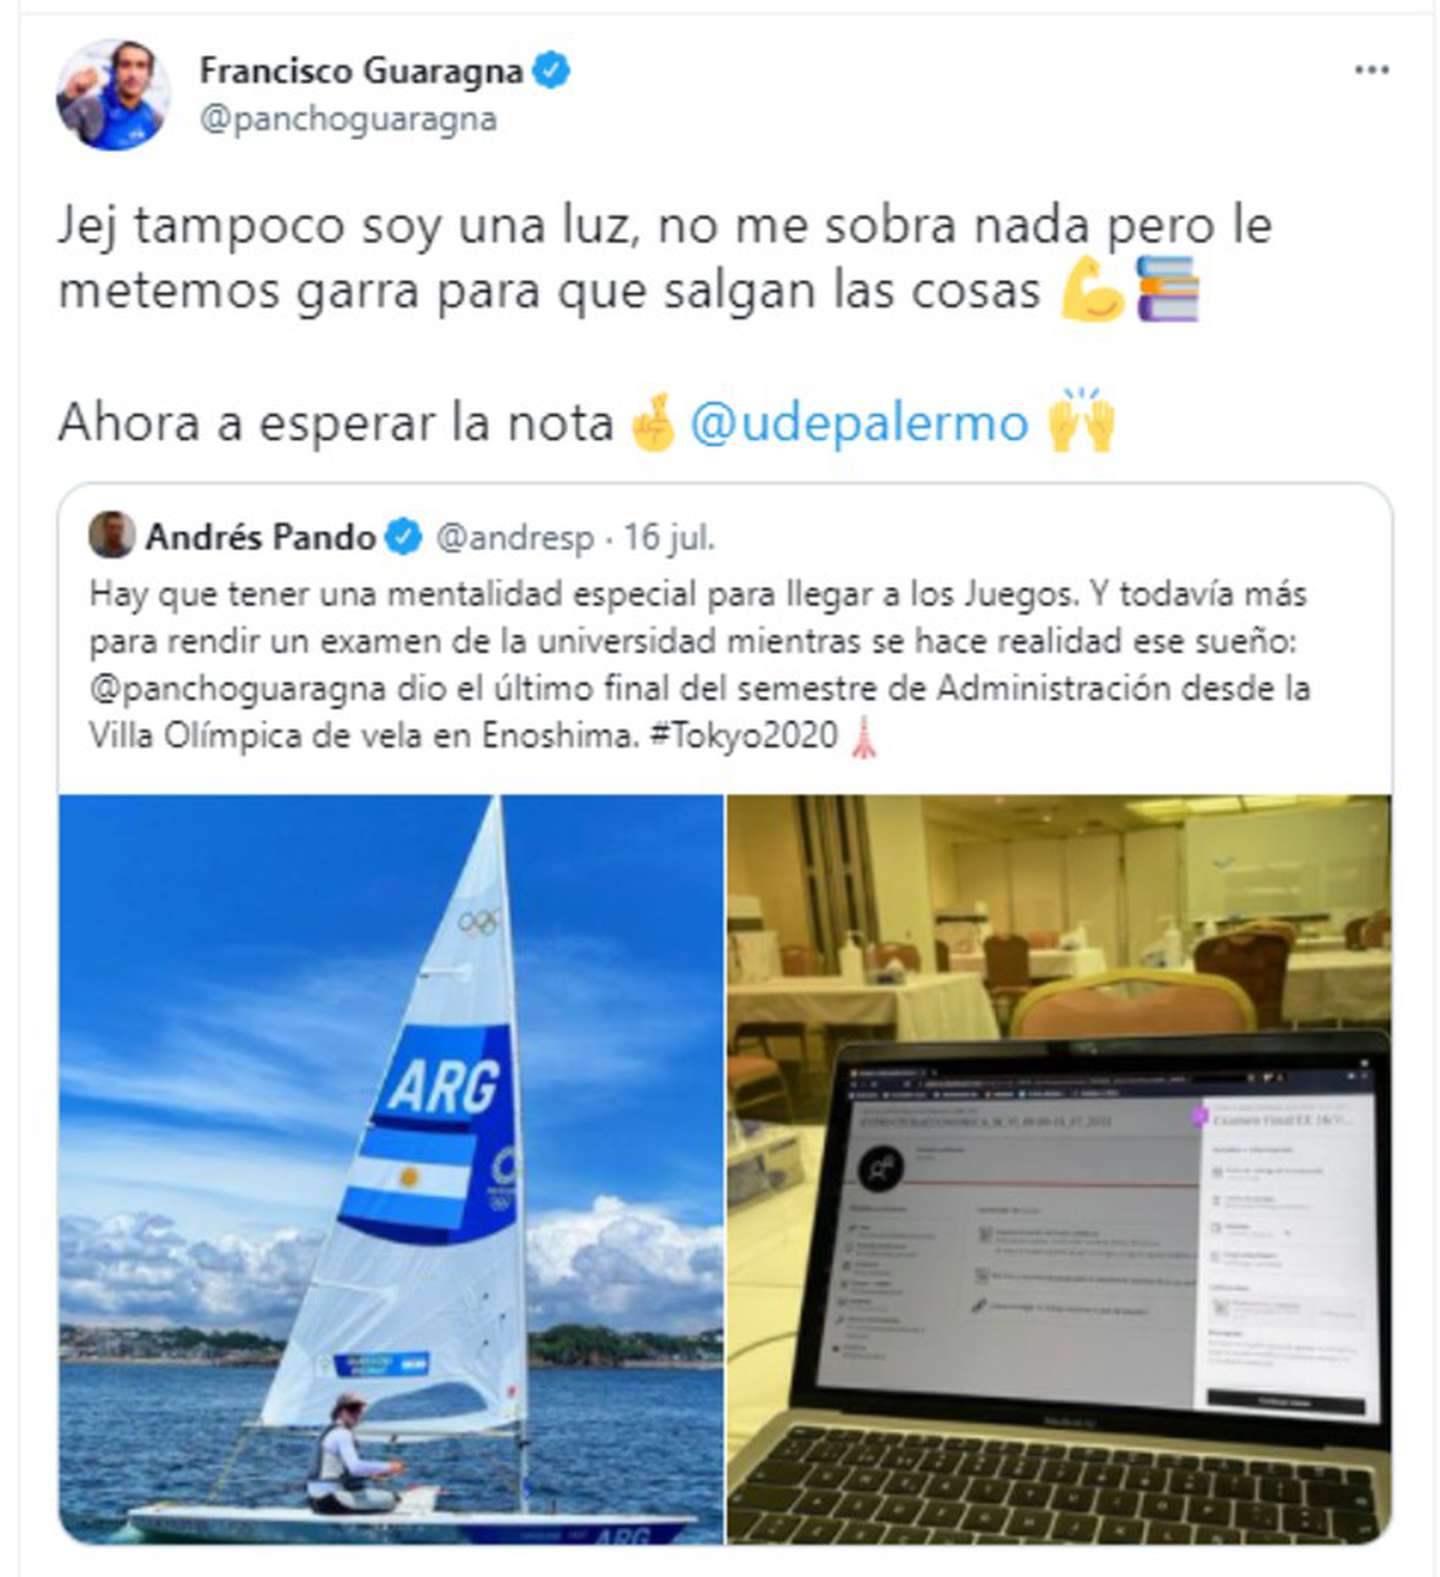Click Francisco Guaragna's profile avatar
This screenshot has height=1577, width=1440.
(x=113, y=95)
